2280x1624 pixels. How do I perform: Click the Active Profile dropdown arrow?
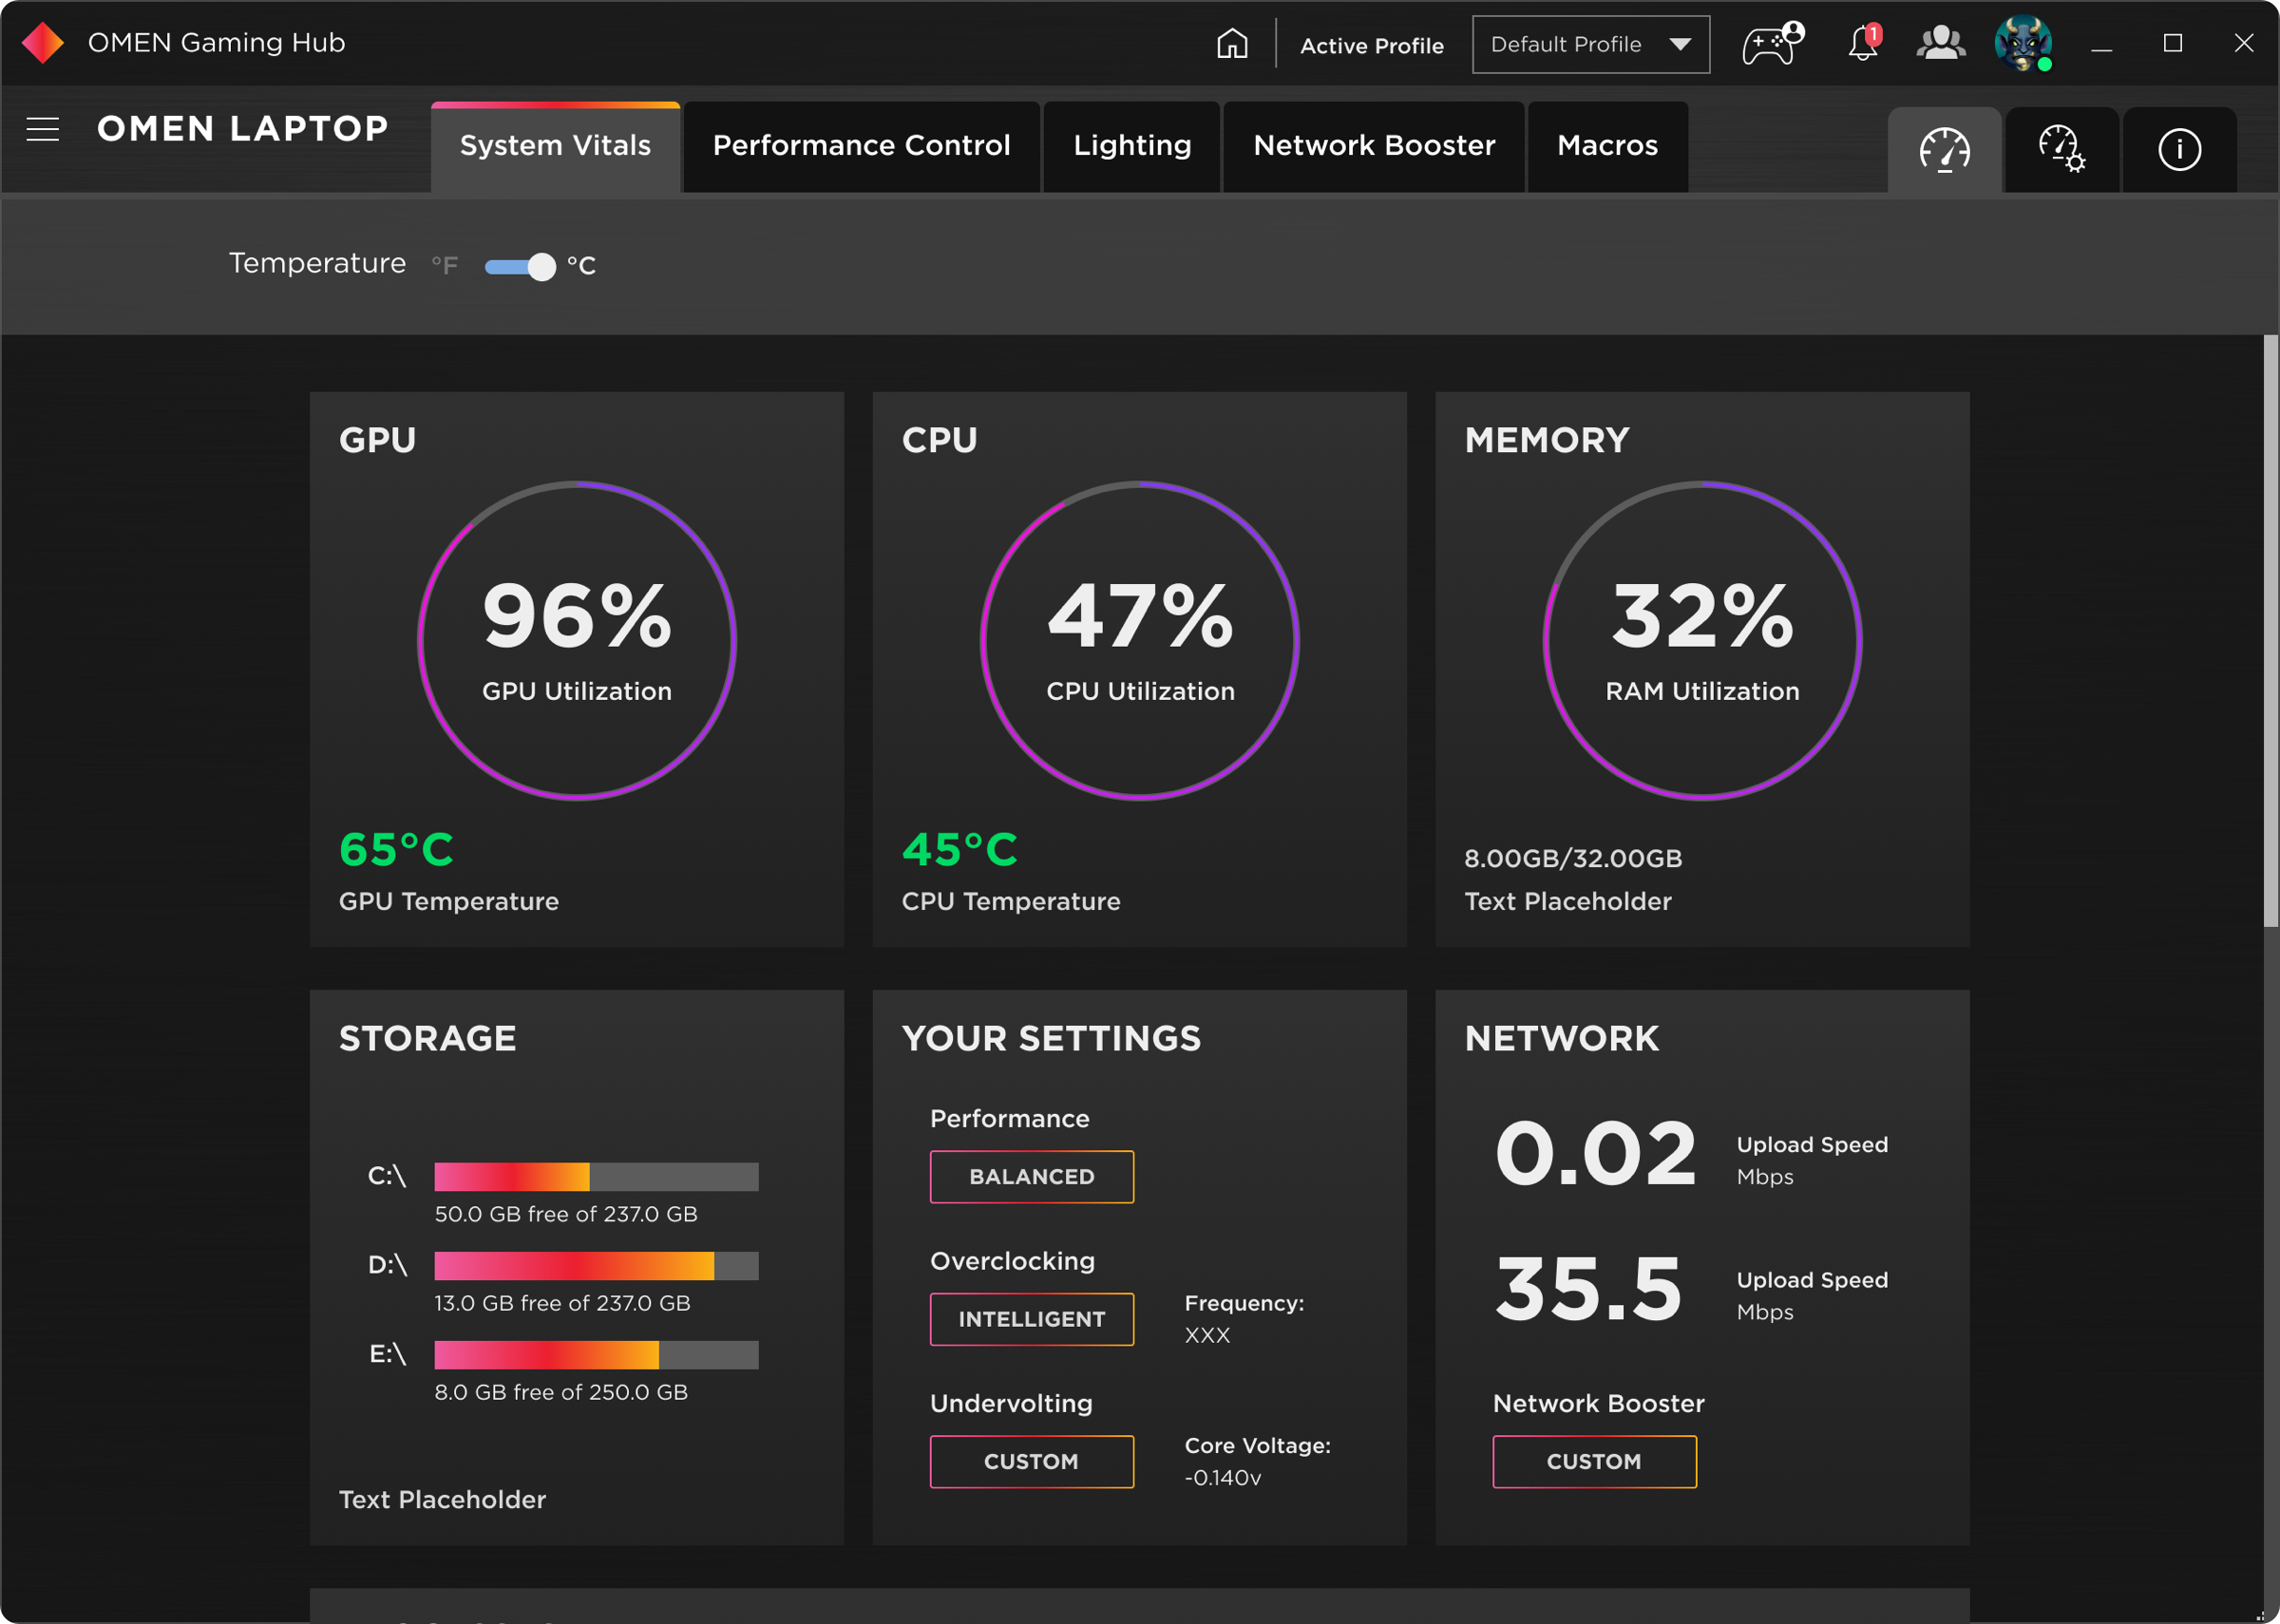coord(1680,44)
